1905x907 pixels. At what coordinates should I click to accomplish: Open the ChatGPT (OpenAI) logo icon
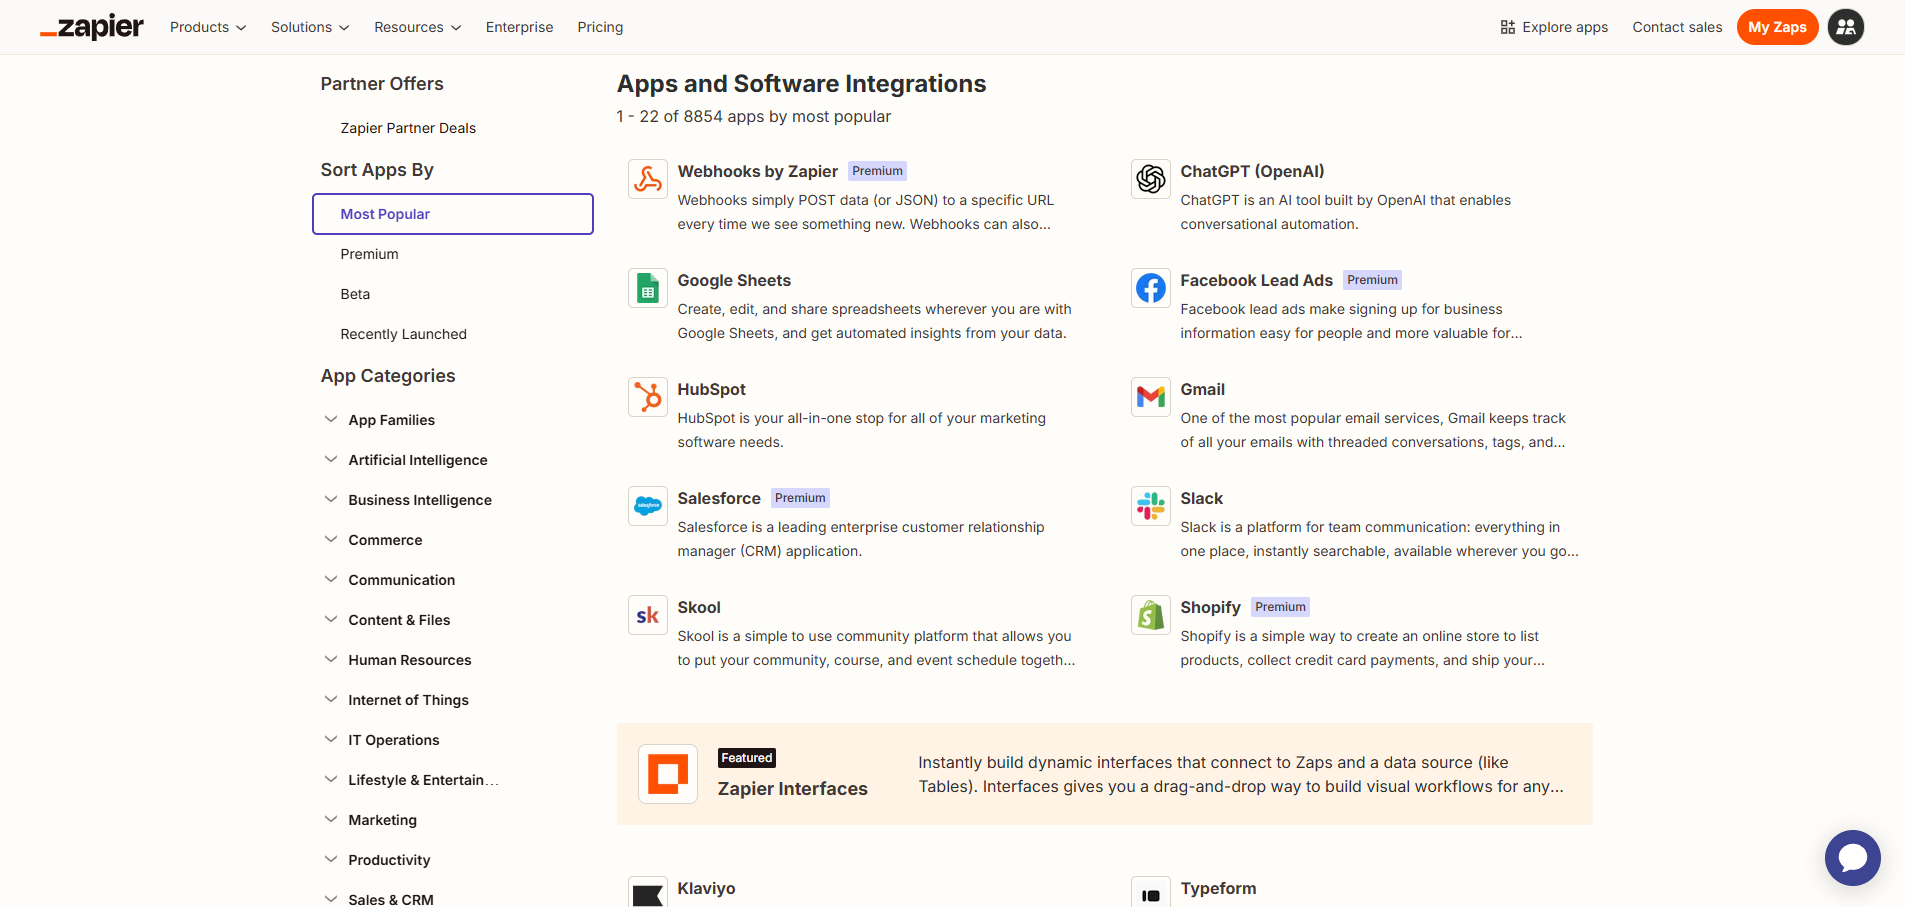coord(1150,180)
